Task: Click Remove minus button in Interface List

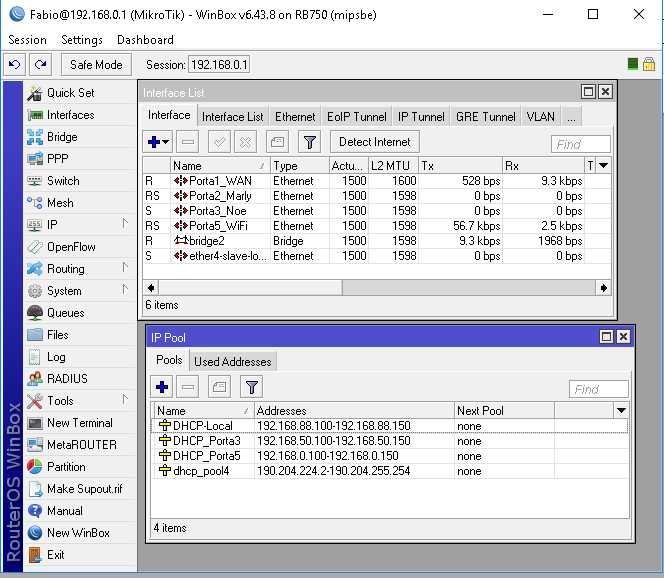Action: [x=188, y=142]
